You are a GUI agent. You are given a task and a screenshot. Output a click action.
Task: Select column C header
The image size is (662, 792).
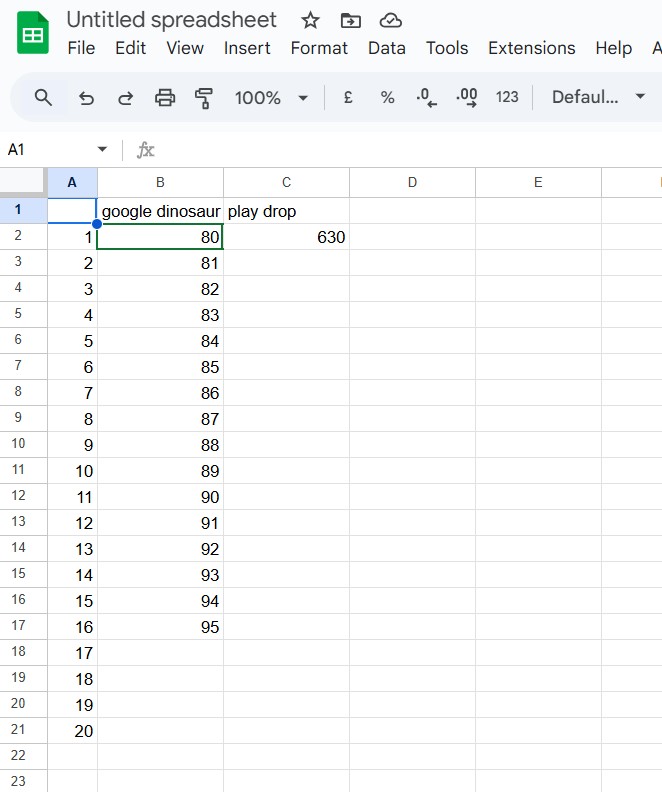[x=286, y=182]
